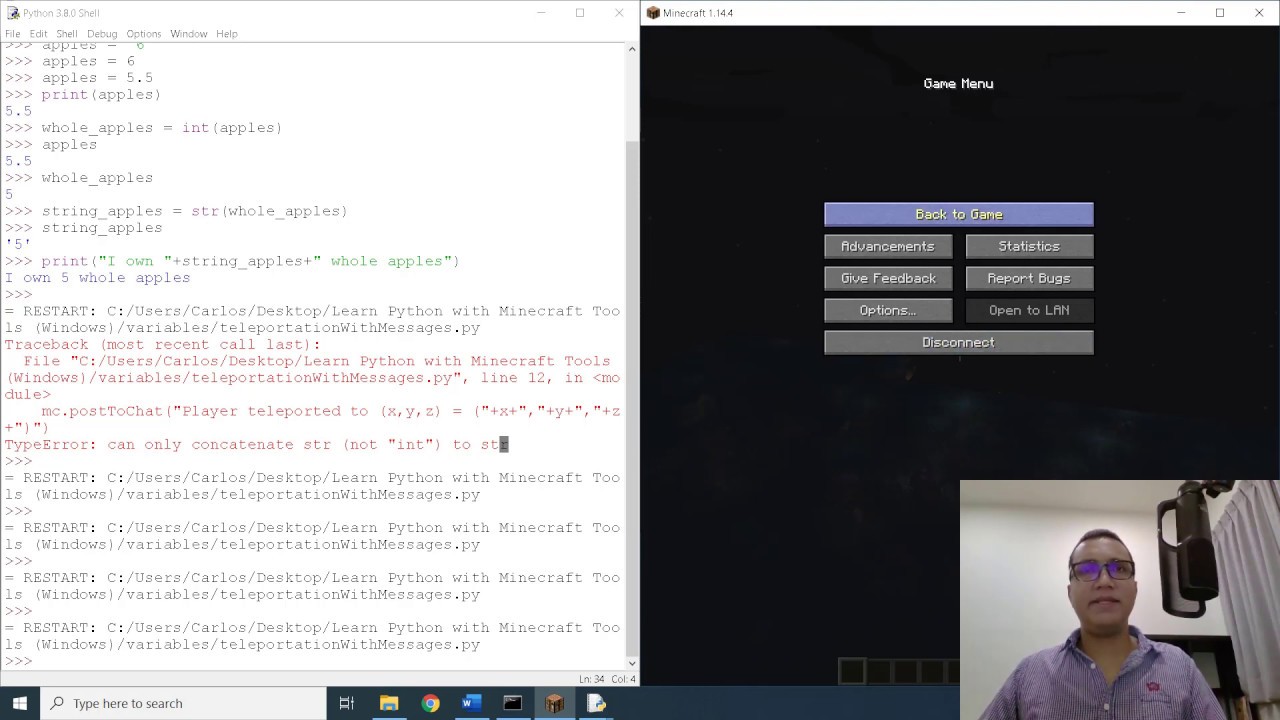
Task: Open the Window menu in IDLE
Action: 188,34
